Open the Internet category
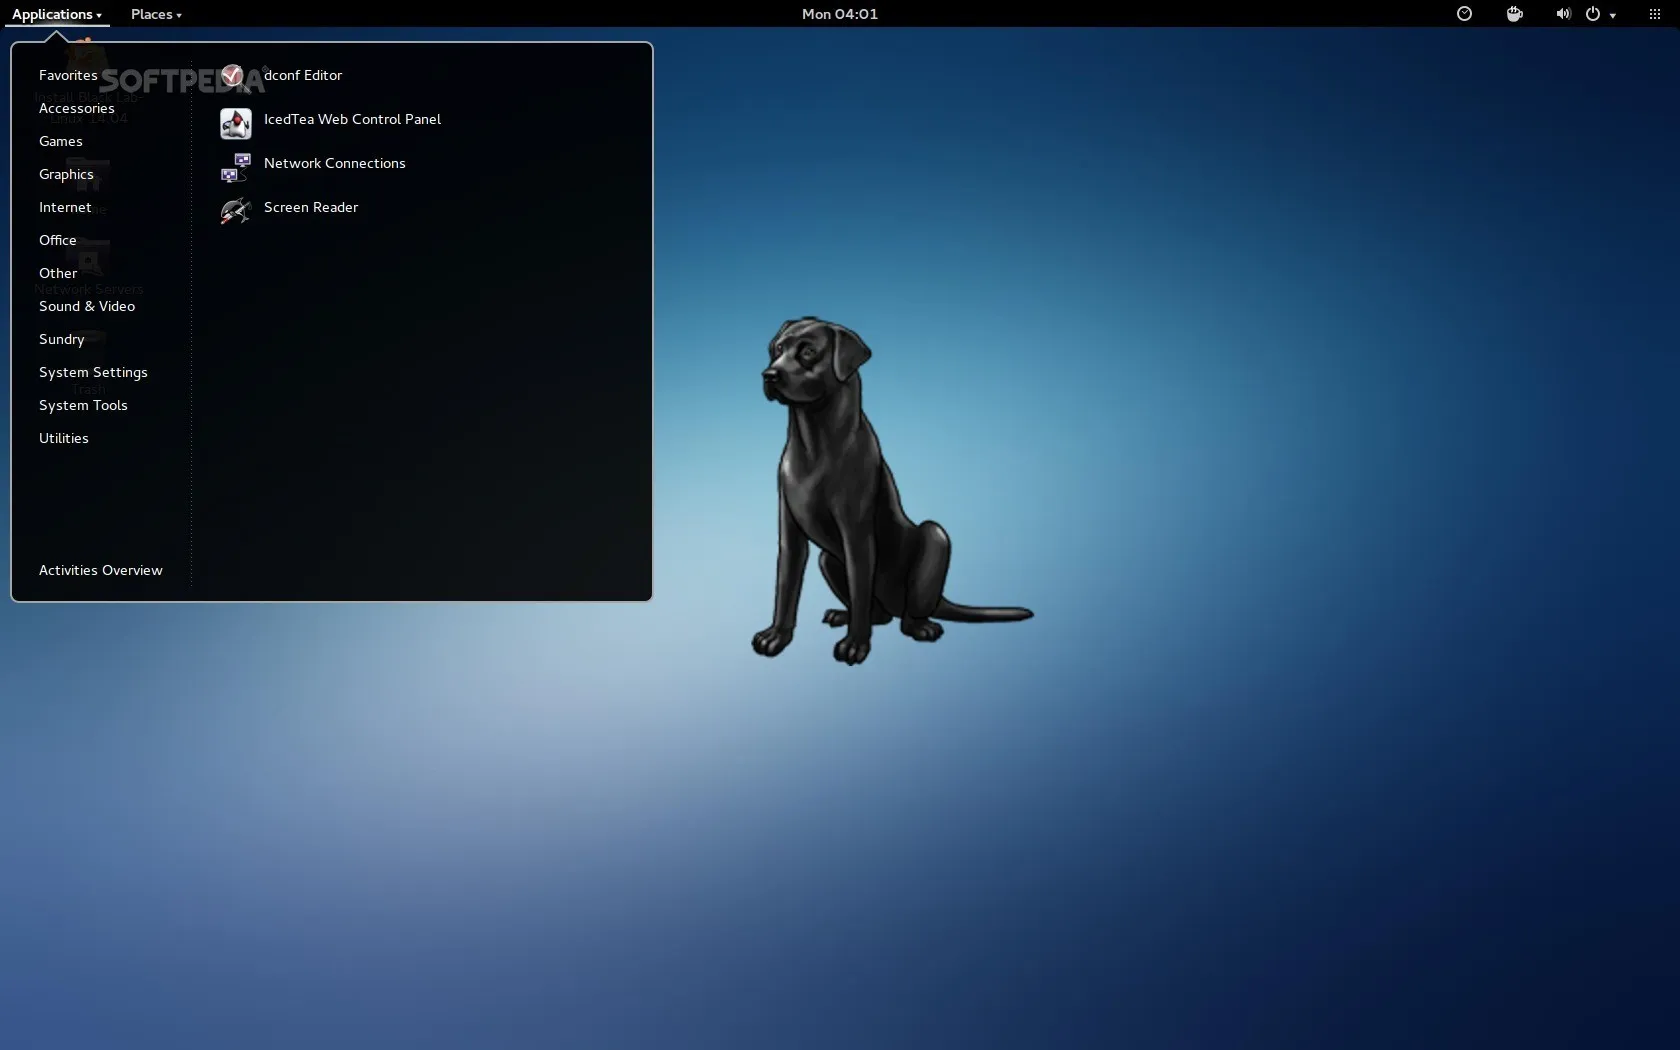The width and height of the screenshot is (1680, 1050). pos(65,207)
